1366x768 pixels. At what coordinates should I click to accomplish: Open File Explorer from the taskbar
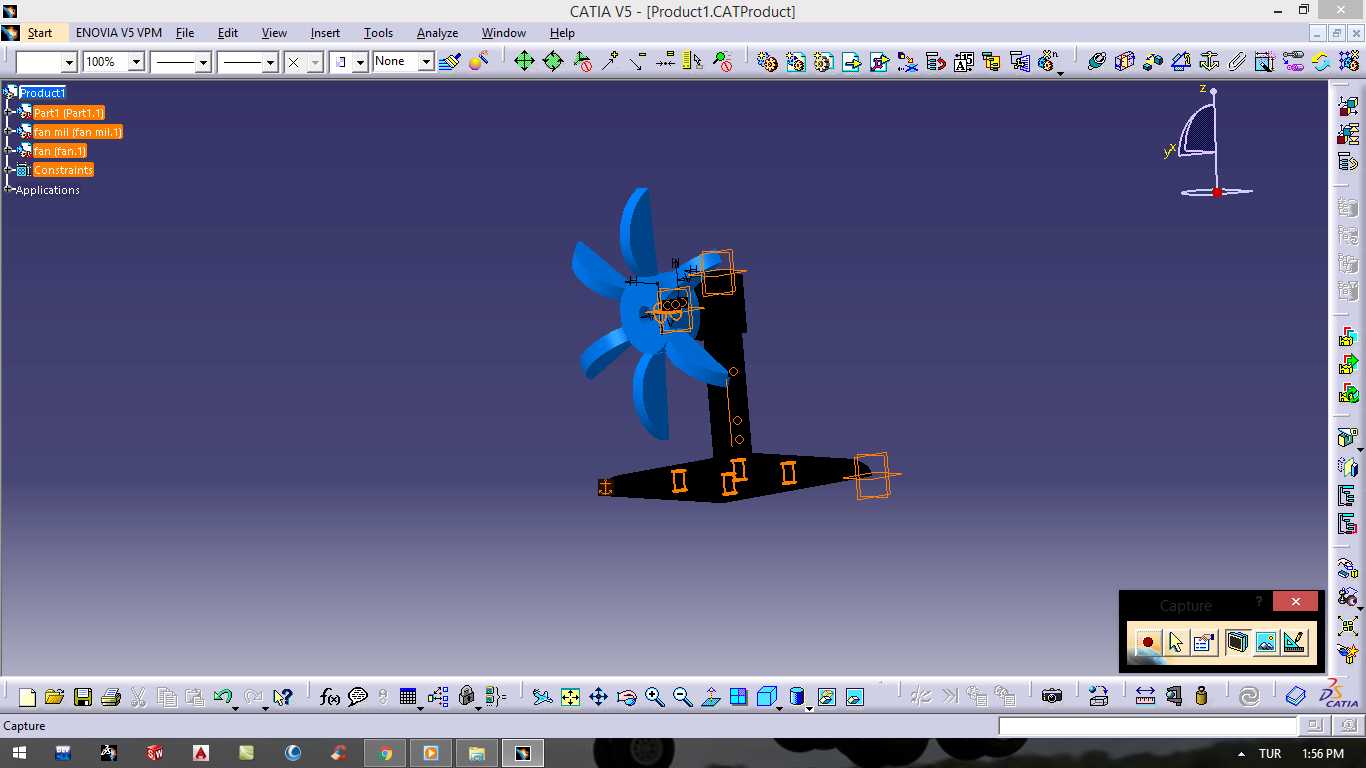click(477, 753)
